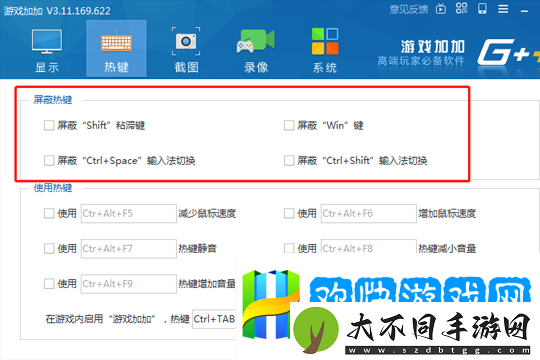Click the colored squares icon above 系统

point(325,41)
